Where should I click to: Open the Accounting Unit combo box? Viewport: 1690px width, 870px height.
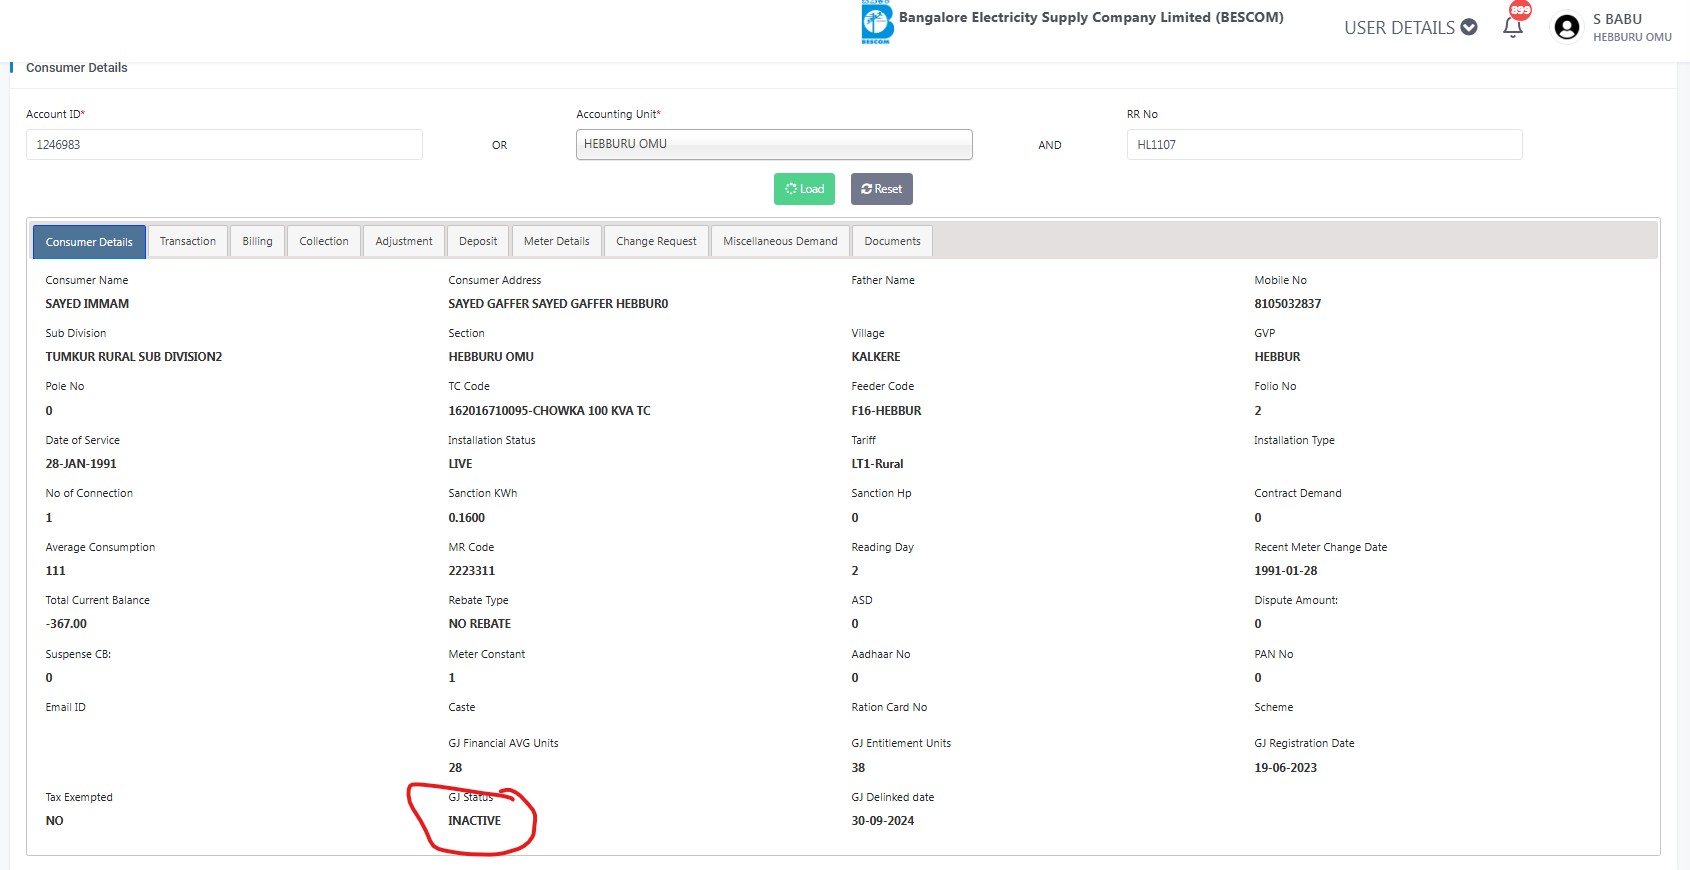pos(774,144)
